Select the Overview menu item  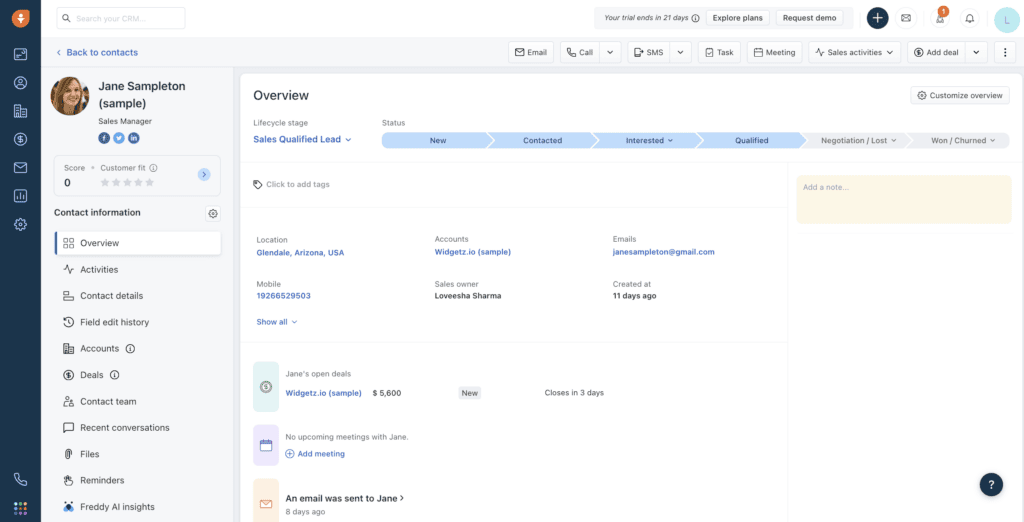pos(138,243)
